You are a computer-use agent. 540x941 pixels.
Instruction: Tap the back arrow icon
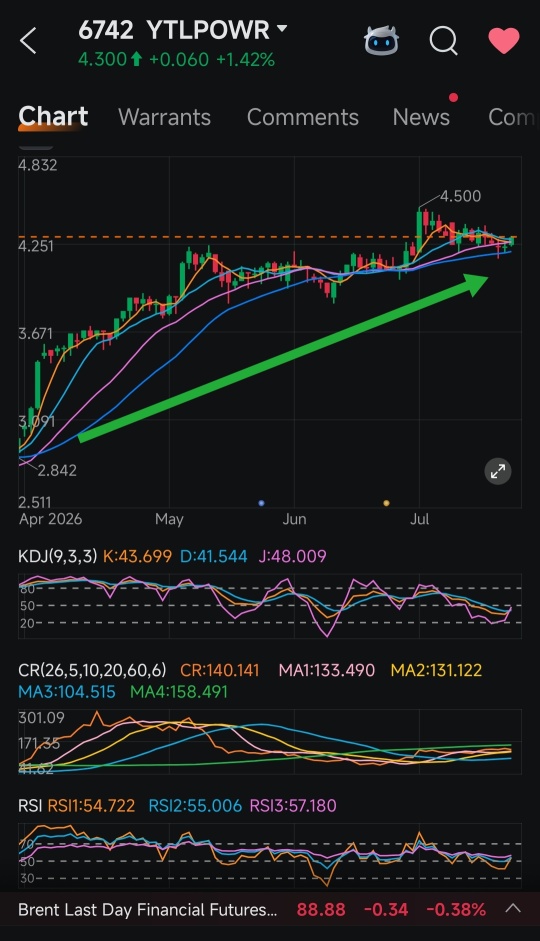pos(28,41)
